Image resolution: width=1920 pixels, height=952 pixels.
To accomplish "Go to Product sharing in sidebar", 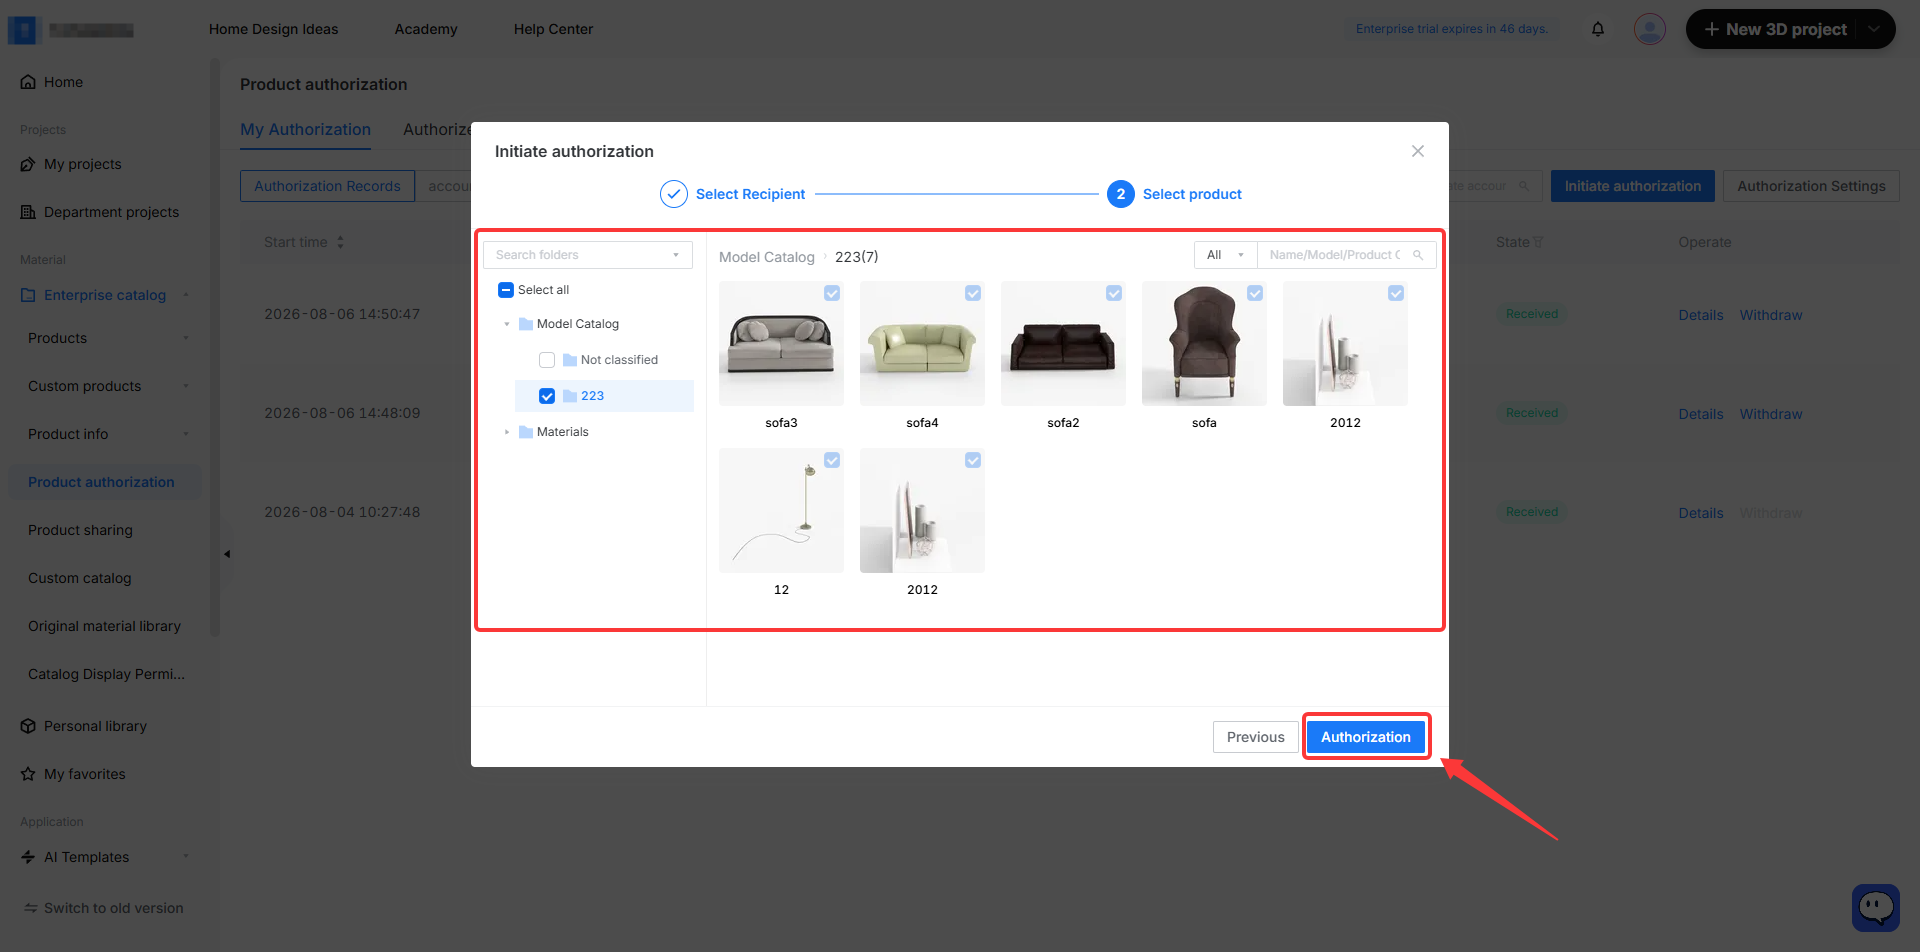I will coord(80,530).
